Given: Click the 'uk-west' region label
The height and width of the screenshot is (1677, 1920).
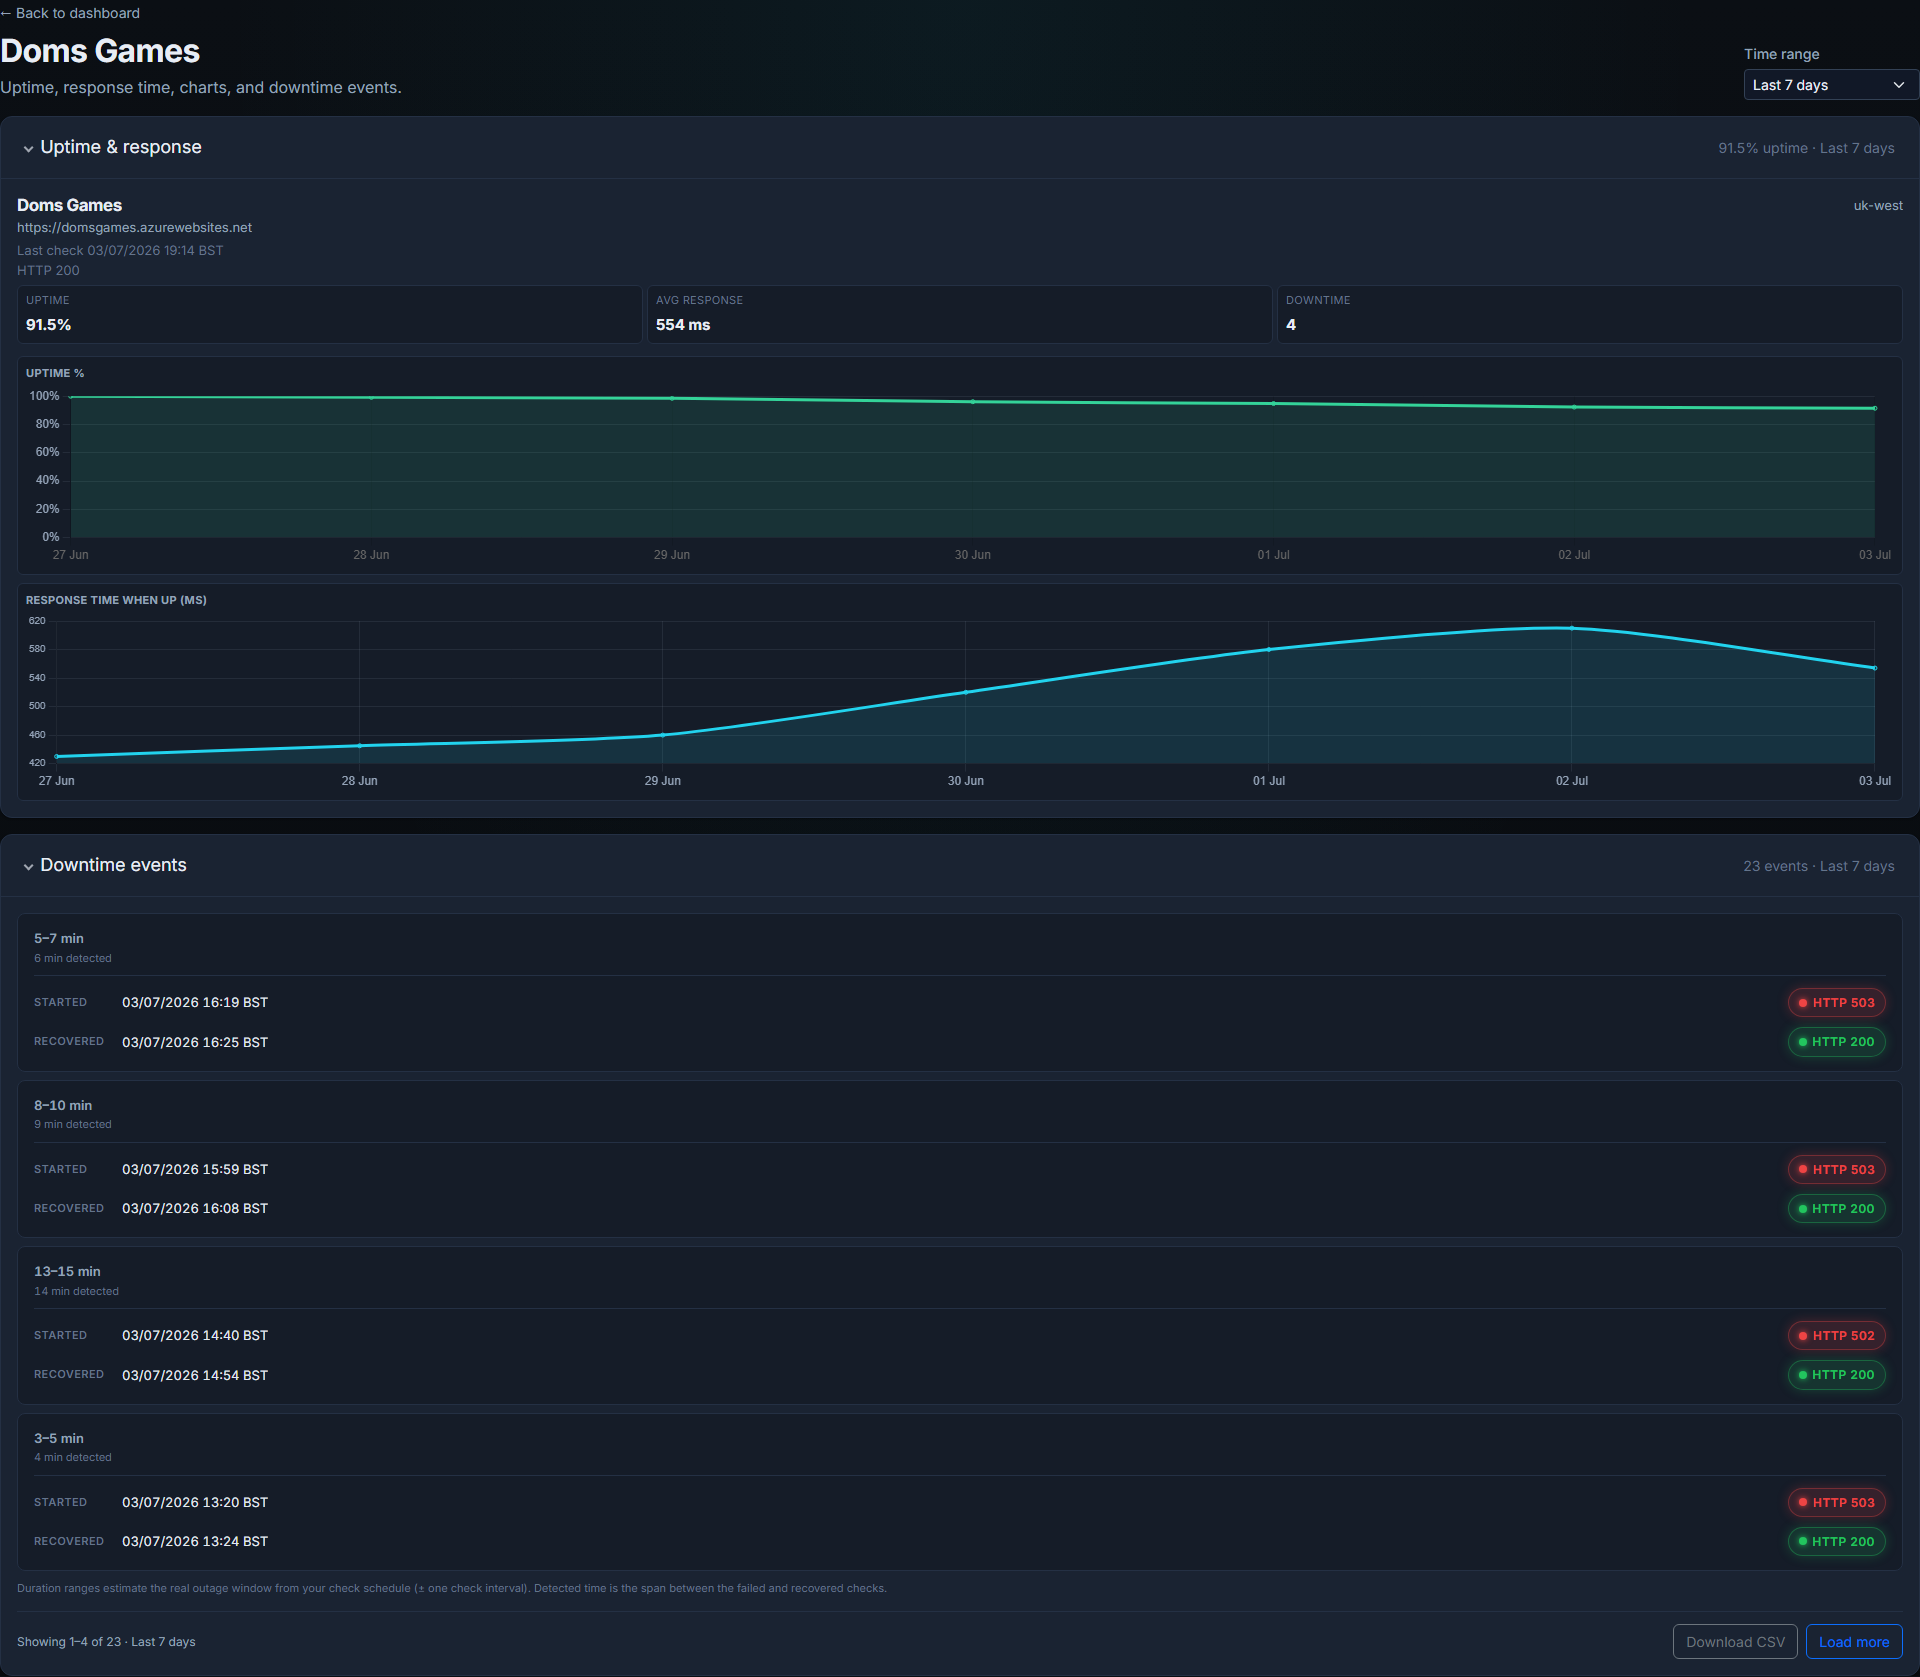Looking at the screenshot, I should 1878,206.
